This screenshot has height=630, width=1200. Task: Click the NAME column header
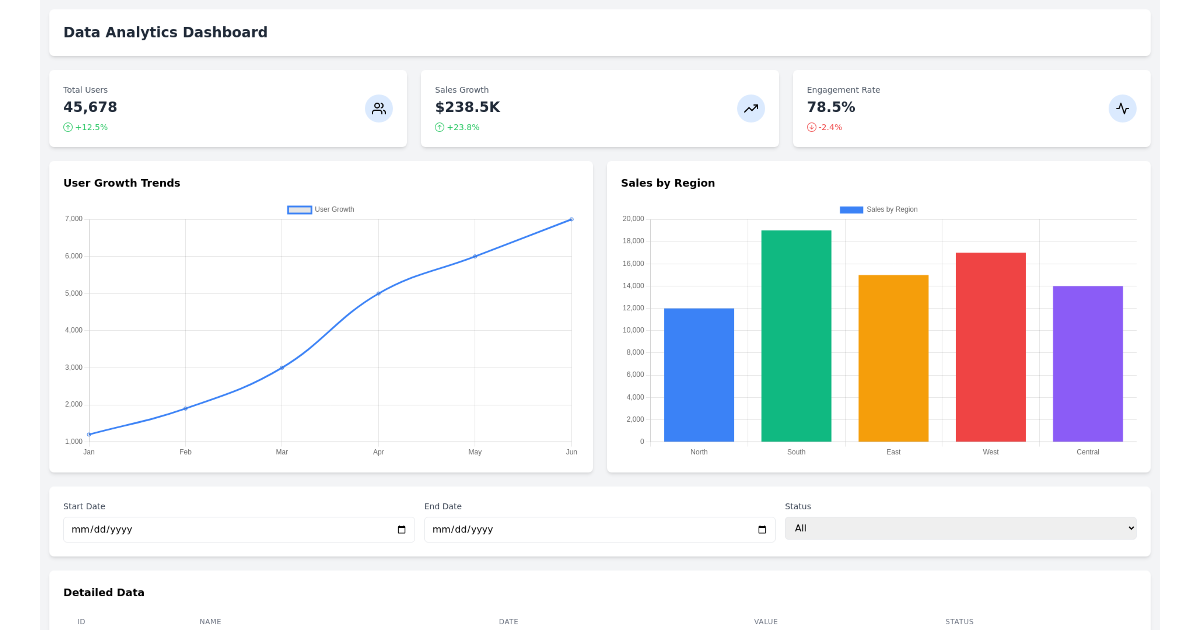210,621
